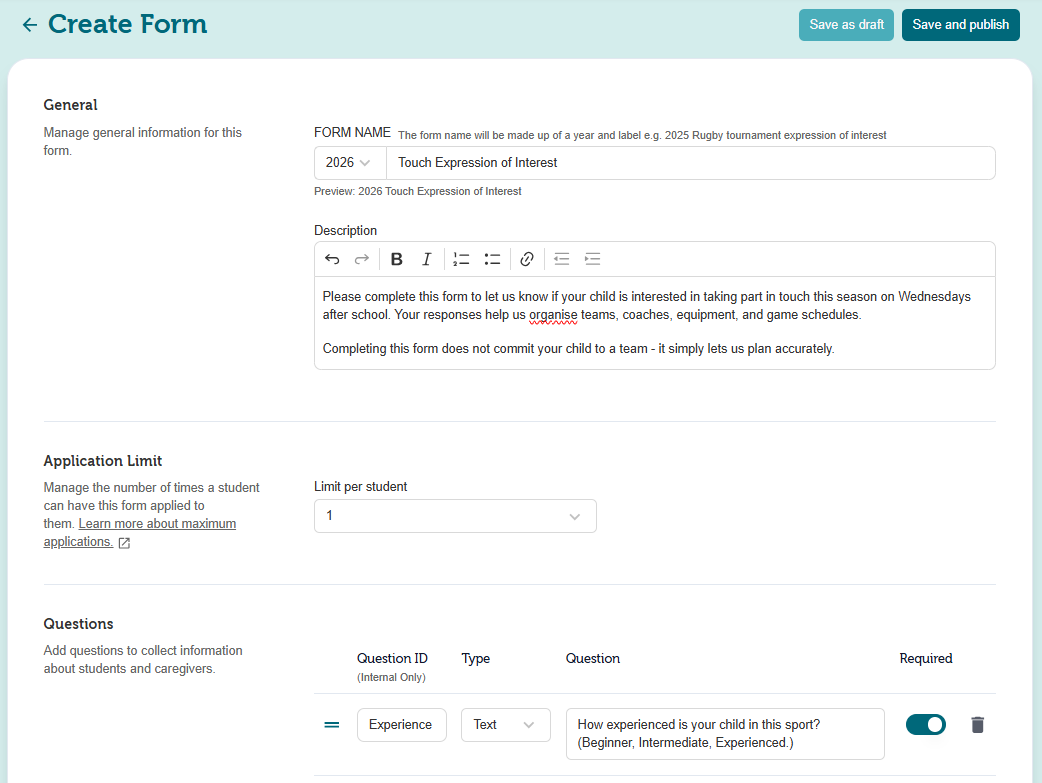Open Learn more about maximum applications link

coord(157,524)
